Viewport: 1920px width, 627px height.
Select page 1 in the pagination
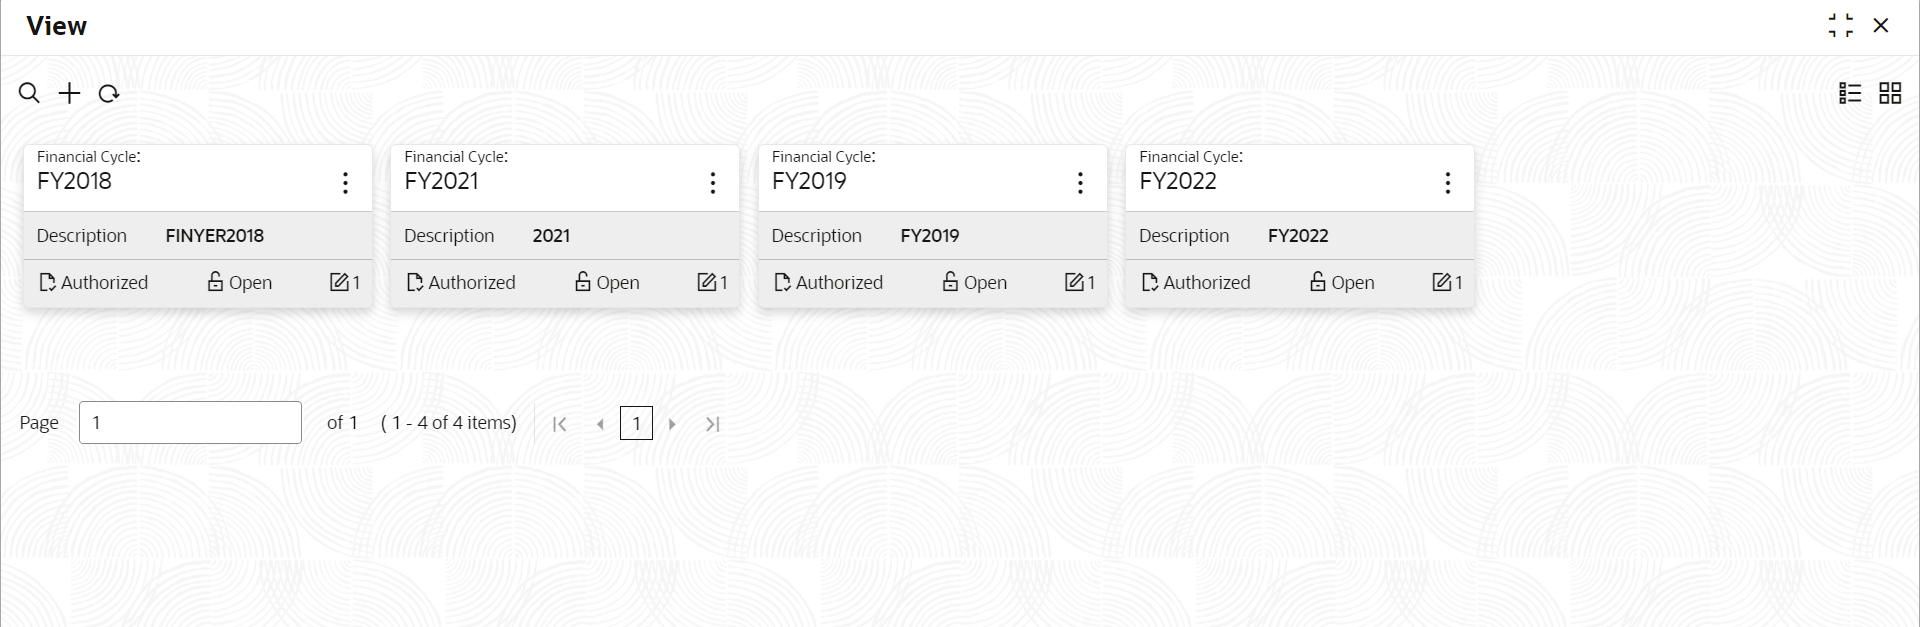(x=636, y=423)
